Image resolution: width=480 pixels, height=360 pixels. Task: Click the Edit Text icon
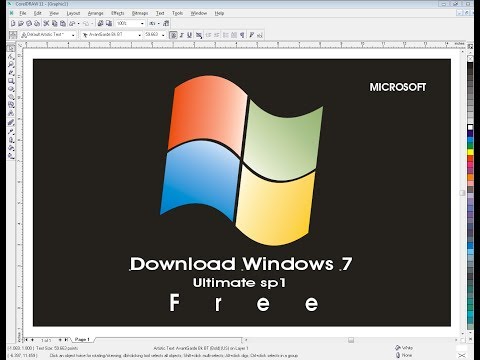tap(259, 35)
